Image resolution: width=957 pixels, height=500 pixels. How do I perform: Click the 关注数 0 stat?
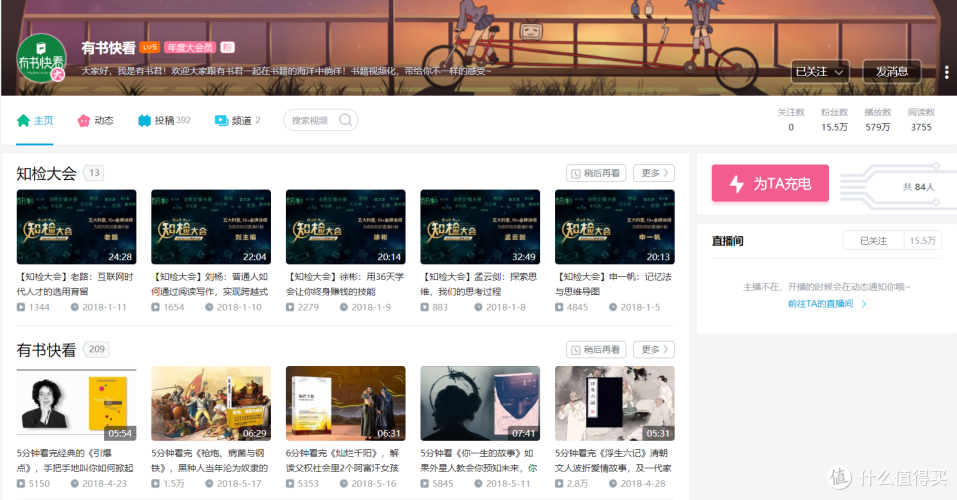(x=791, y=120)
